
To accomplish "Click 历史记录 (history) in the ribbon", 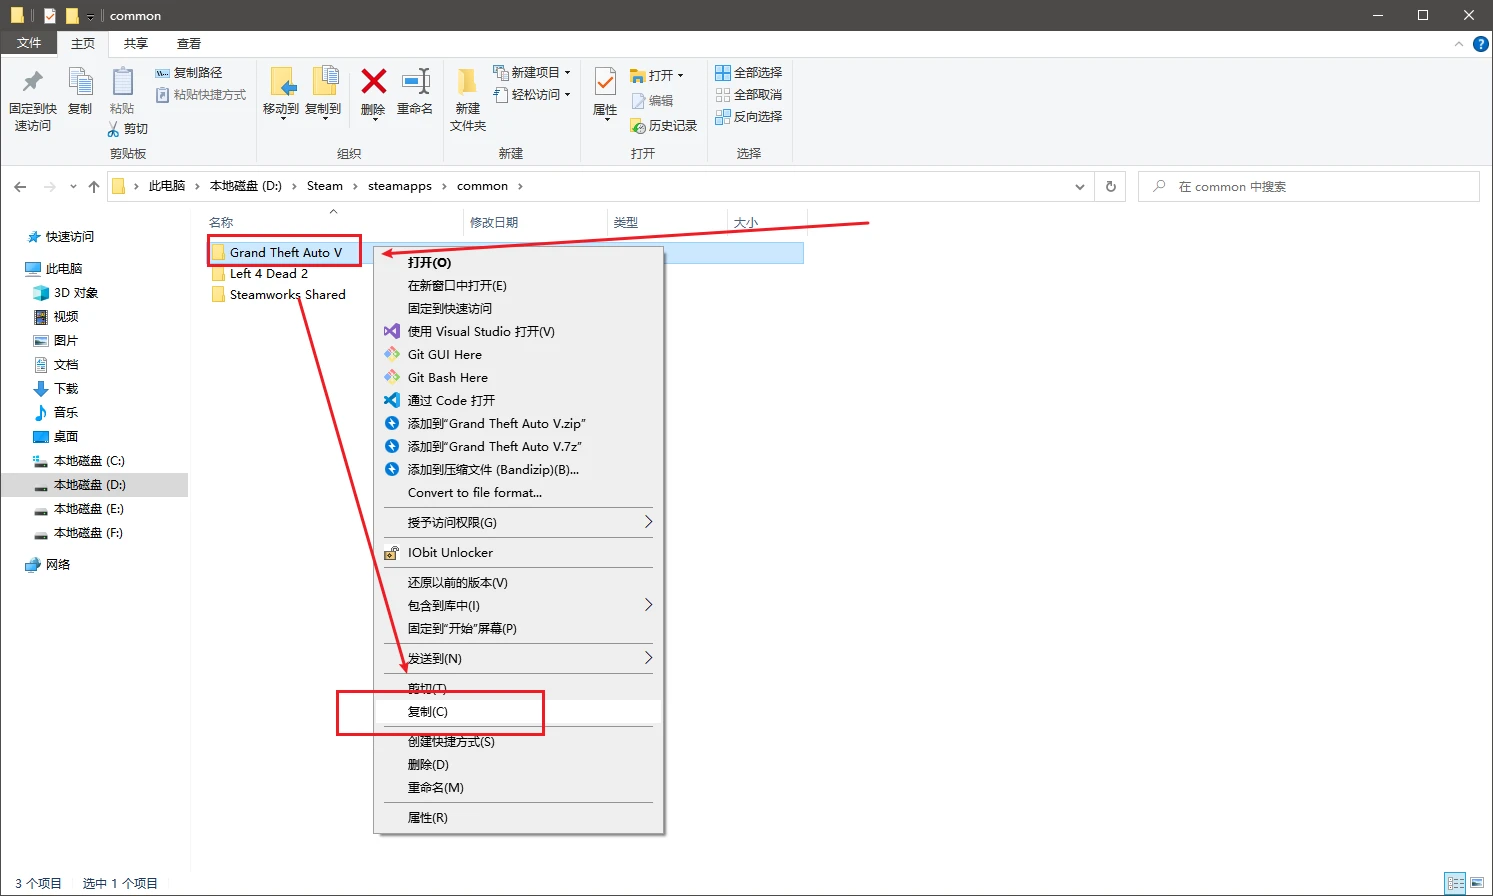I will click(x=664, y=126).
